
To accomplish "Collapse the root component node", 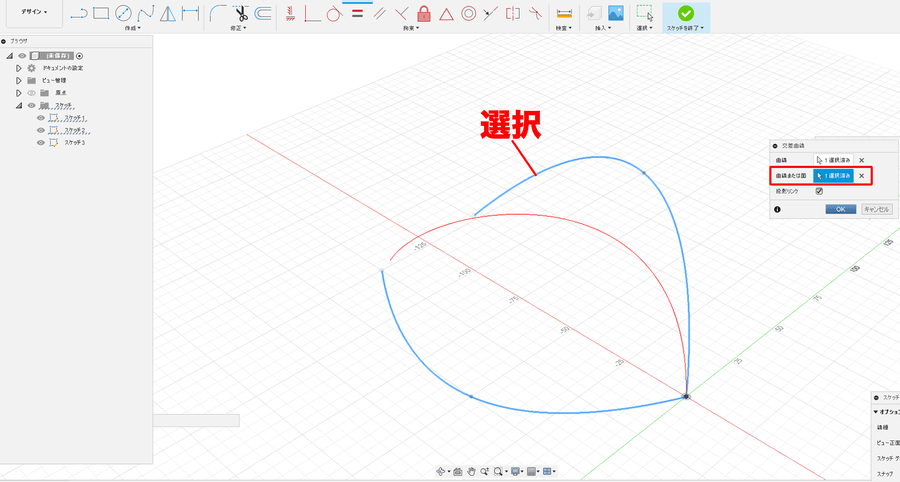I will pyautogui.click(x=9, y=56).
